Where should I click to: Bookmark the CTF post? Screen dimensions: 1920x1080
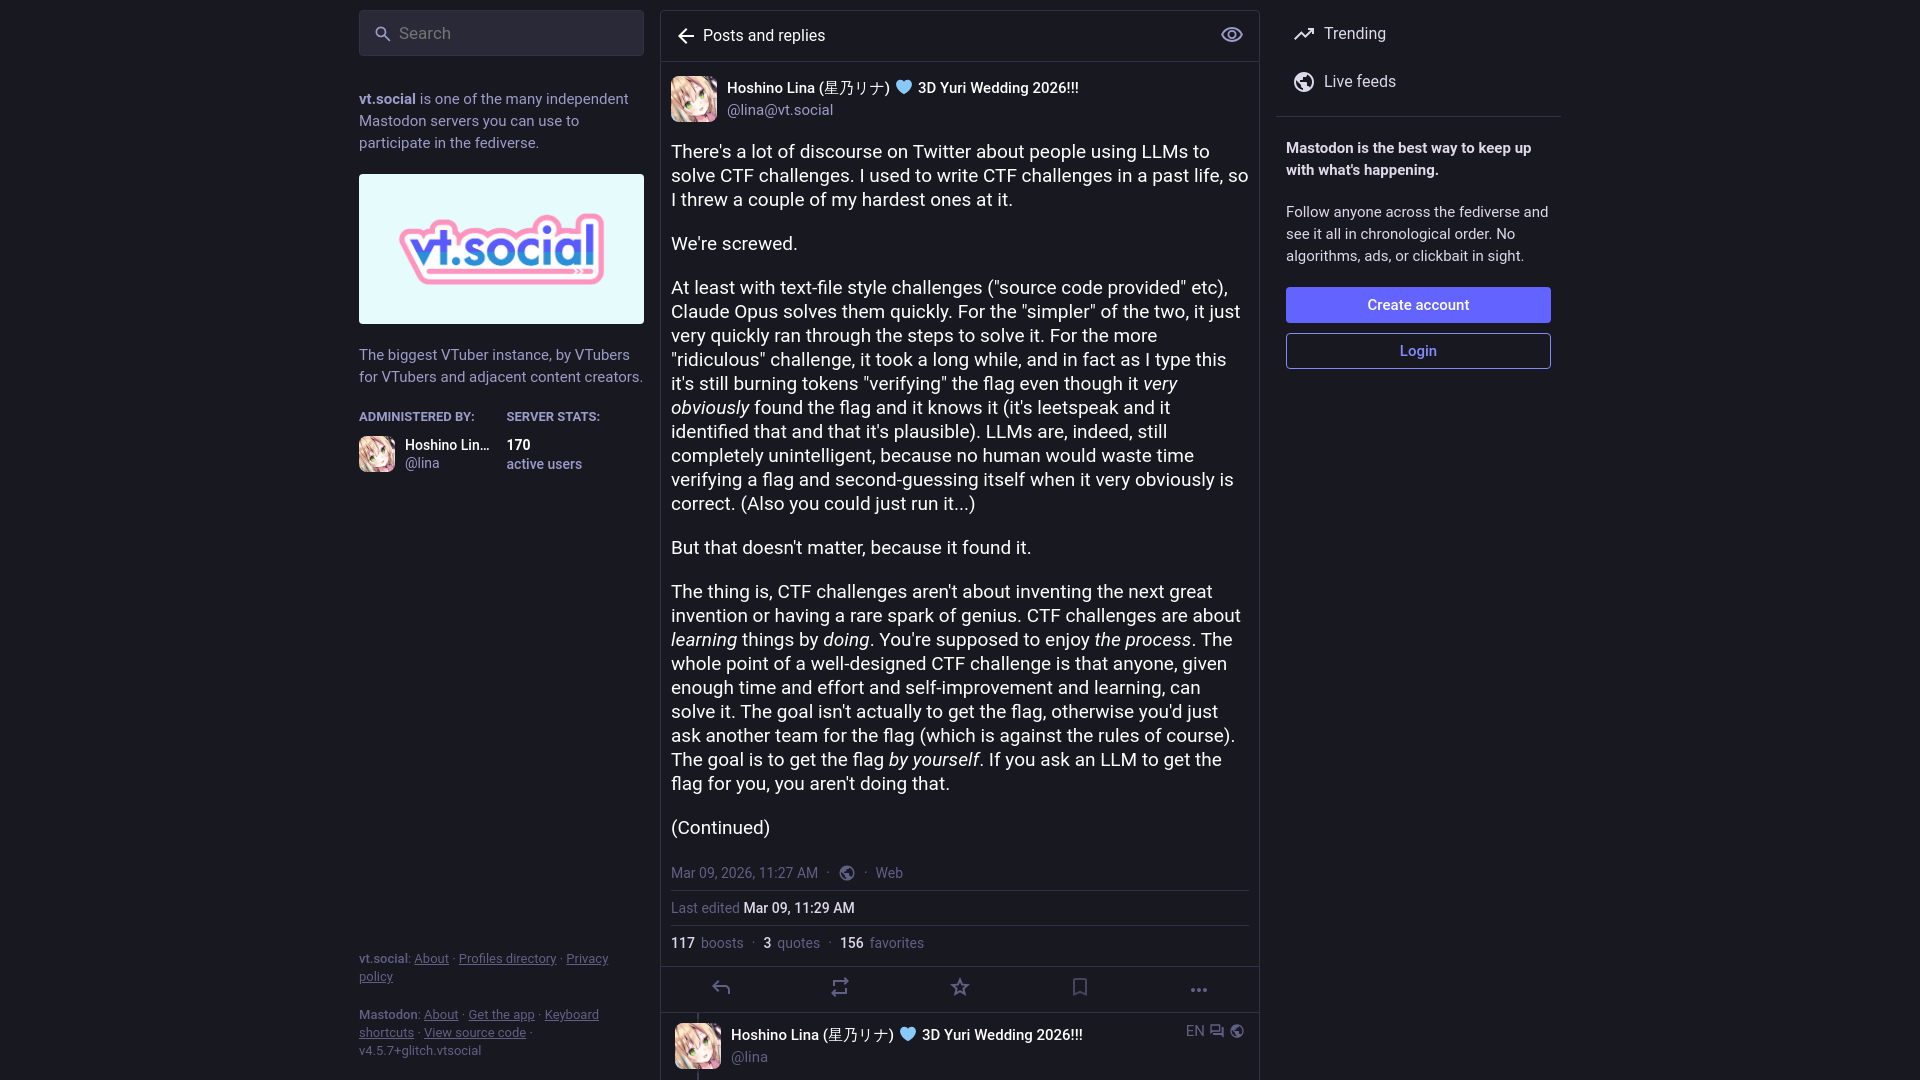point(1079,988)
